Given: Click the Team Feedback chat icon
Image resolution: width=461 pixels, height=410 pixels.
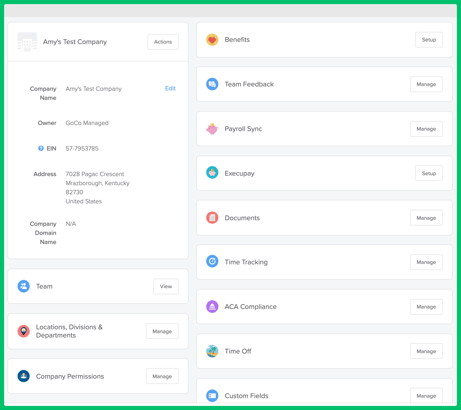Looking at the screenshot, I should click(x=212, y=84).
